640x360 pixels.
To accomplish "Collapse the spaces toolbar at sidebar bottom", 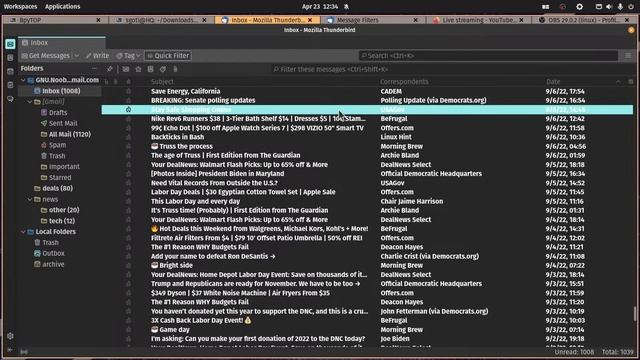I will (10, 350).
